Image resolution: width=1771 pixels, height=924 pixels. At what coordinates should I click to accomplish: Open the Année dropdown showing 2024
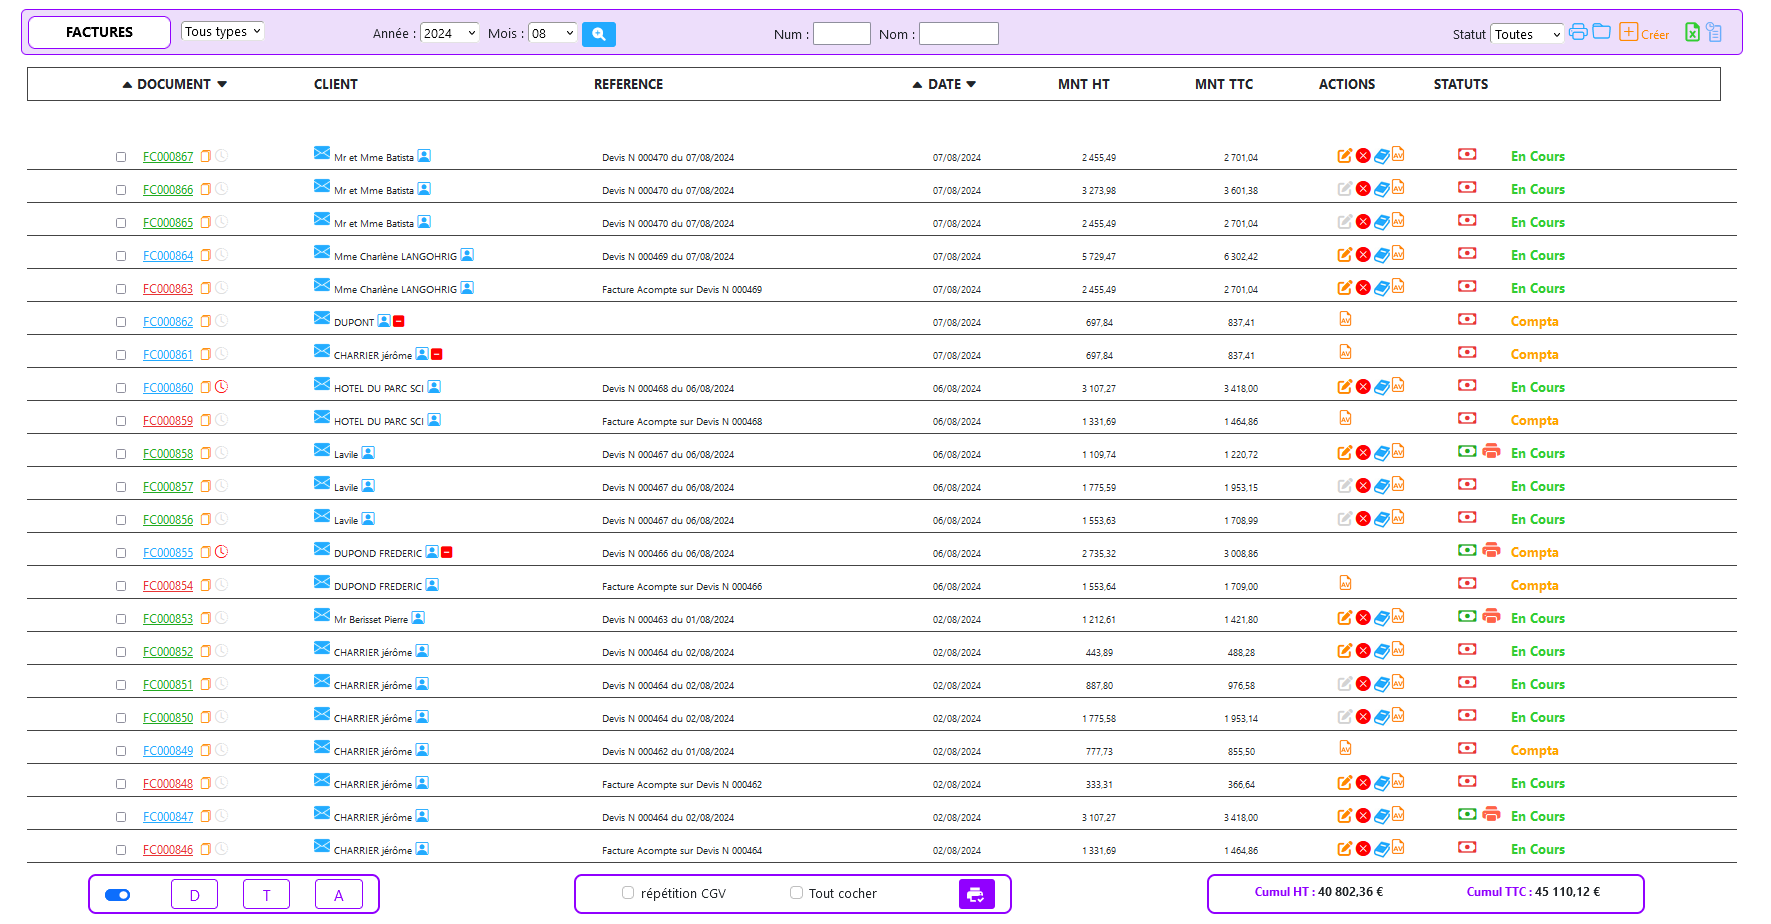[449, 33]
